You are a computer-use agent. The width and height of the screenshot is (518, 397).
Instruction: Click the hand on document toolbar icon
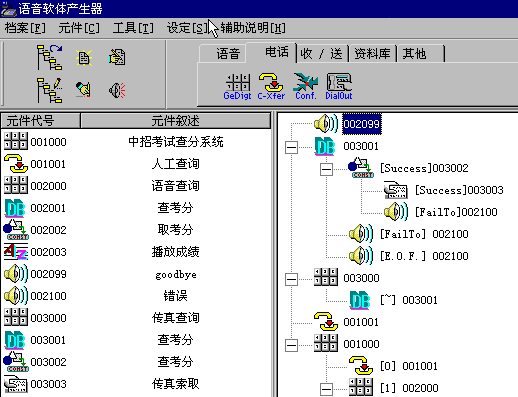[x=117, y=57]
